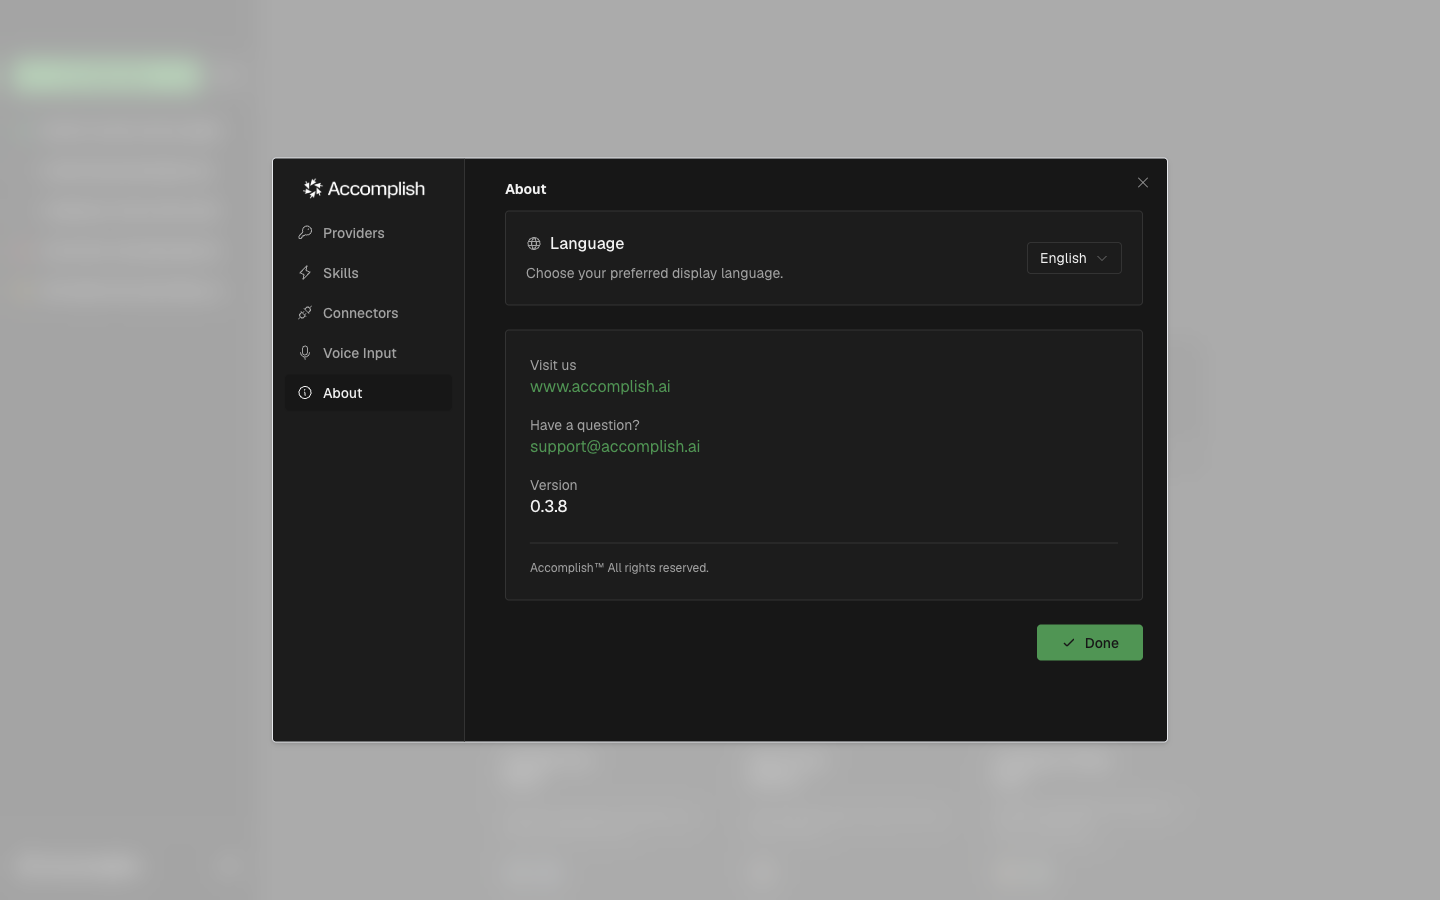Screen dimensions: 1440x900
Task: Open the English language dropdown
Action: (1074, 258)
